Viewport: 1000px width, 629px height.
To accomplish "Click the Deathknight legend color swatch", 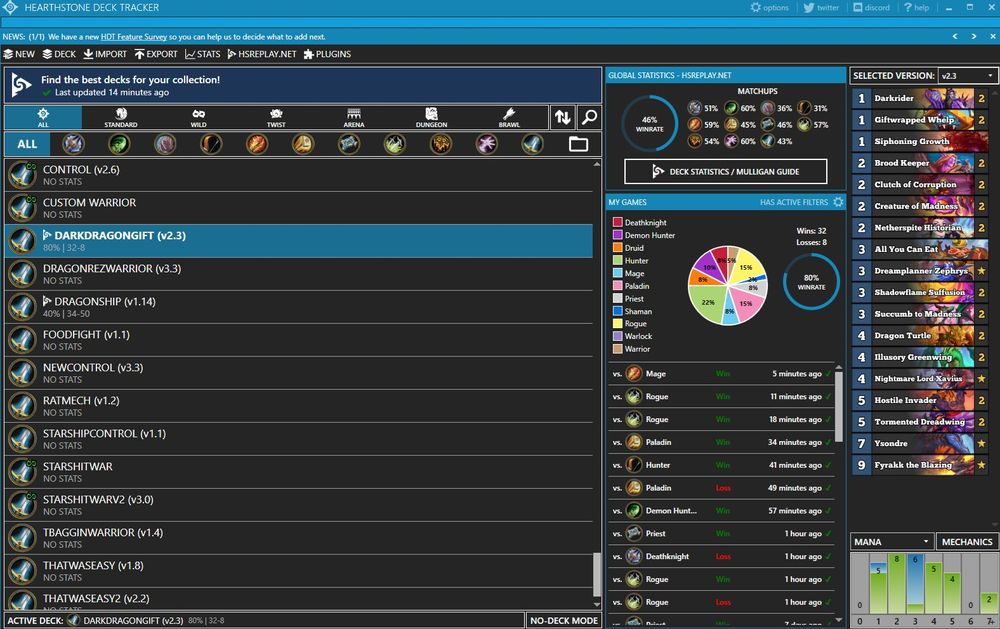I will pyautogui.click(x=617, y=222).
